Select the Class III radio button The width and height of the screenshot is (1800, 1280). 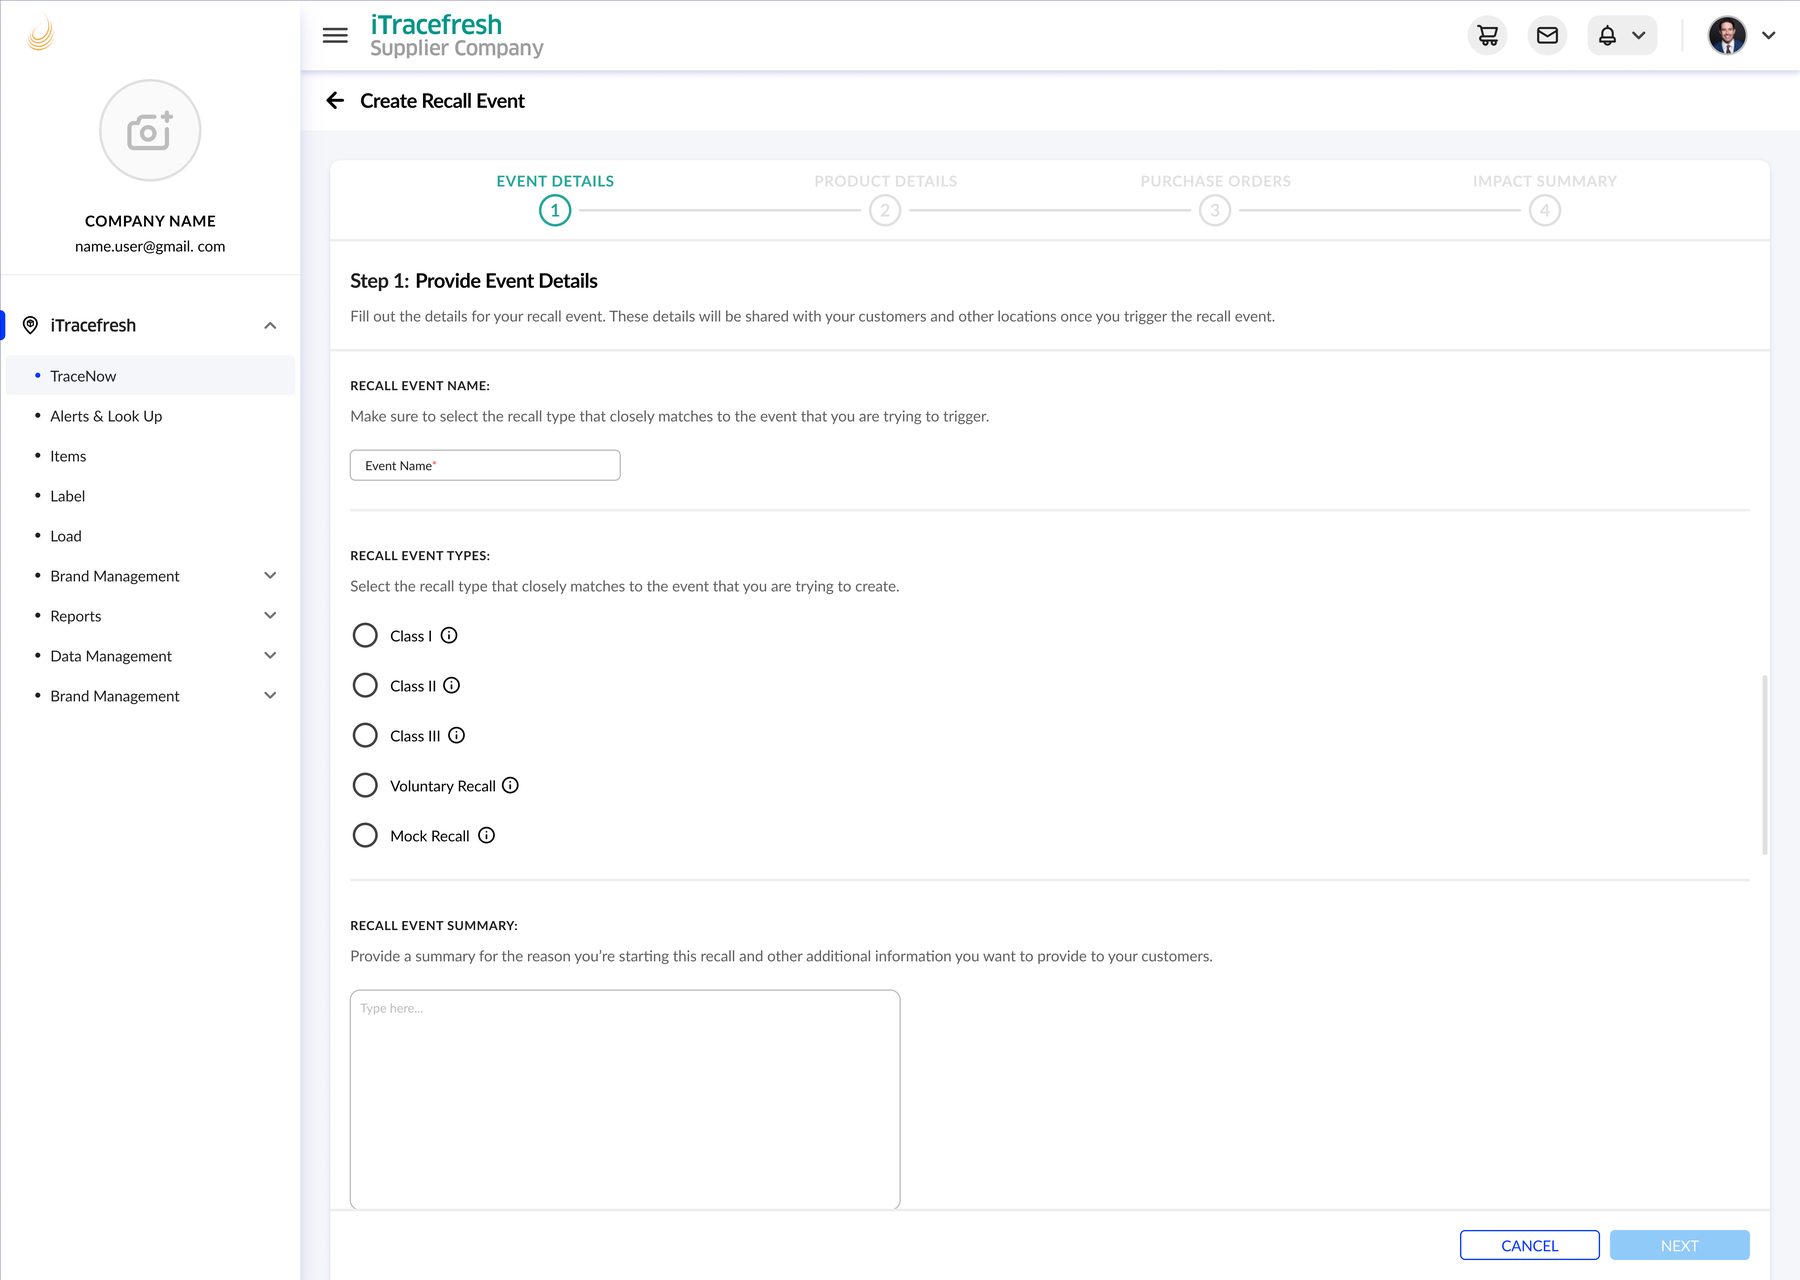[x=365, y=735]
